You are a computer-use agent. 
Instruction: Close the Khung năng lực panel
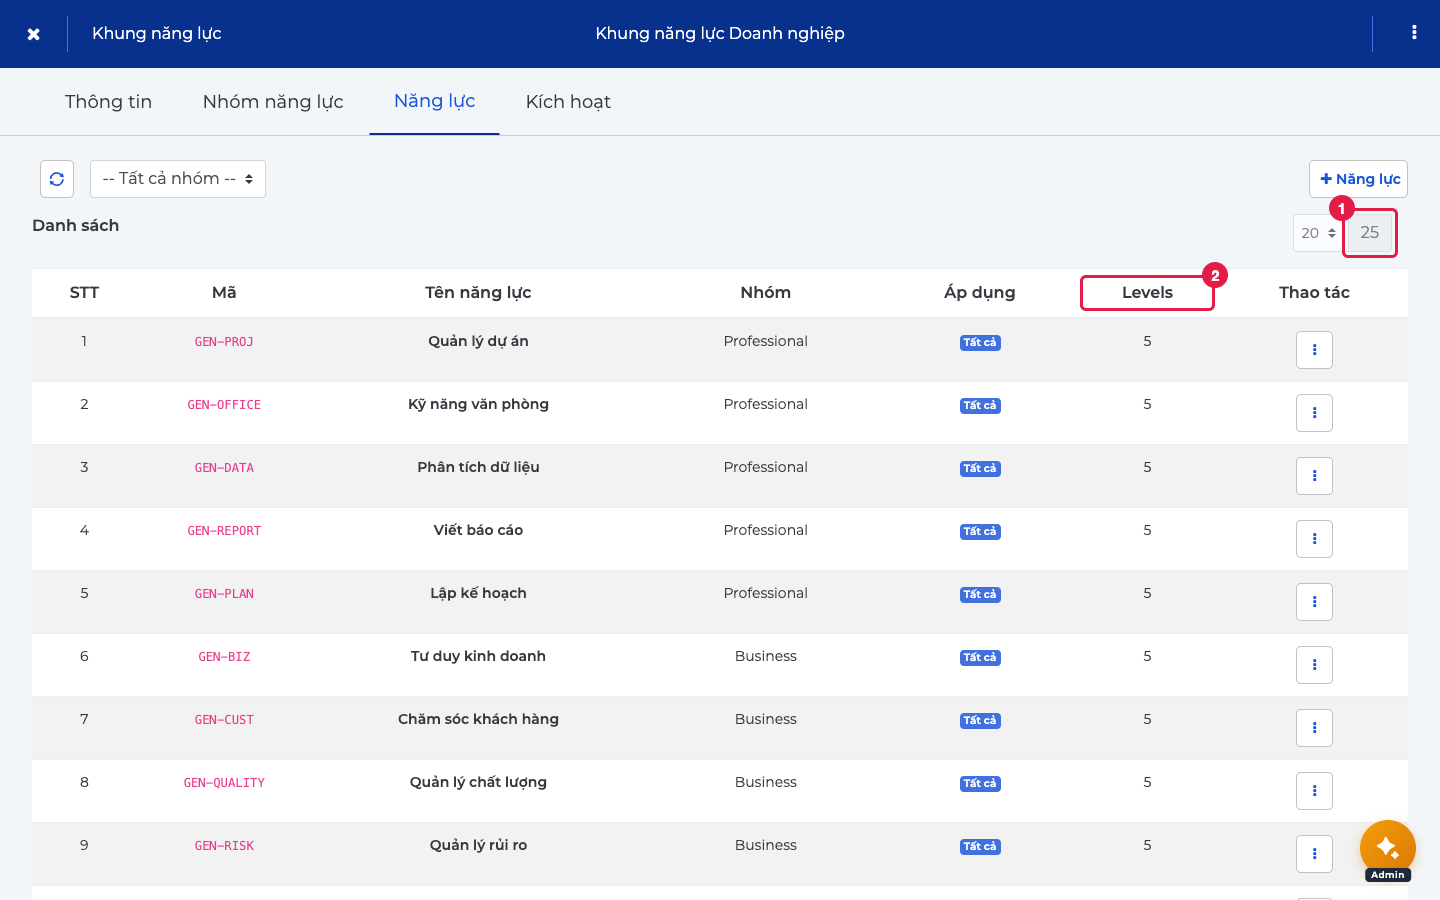(34, 34)
